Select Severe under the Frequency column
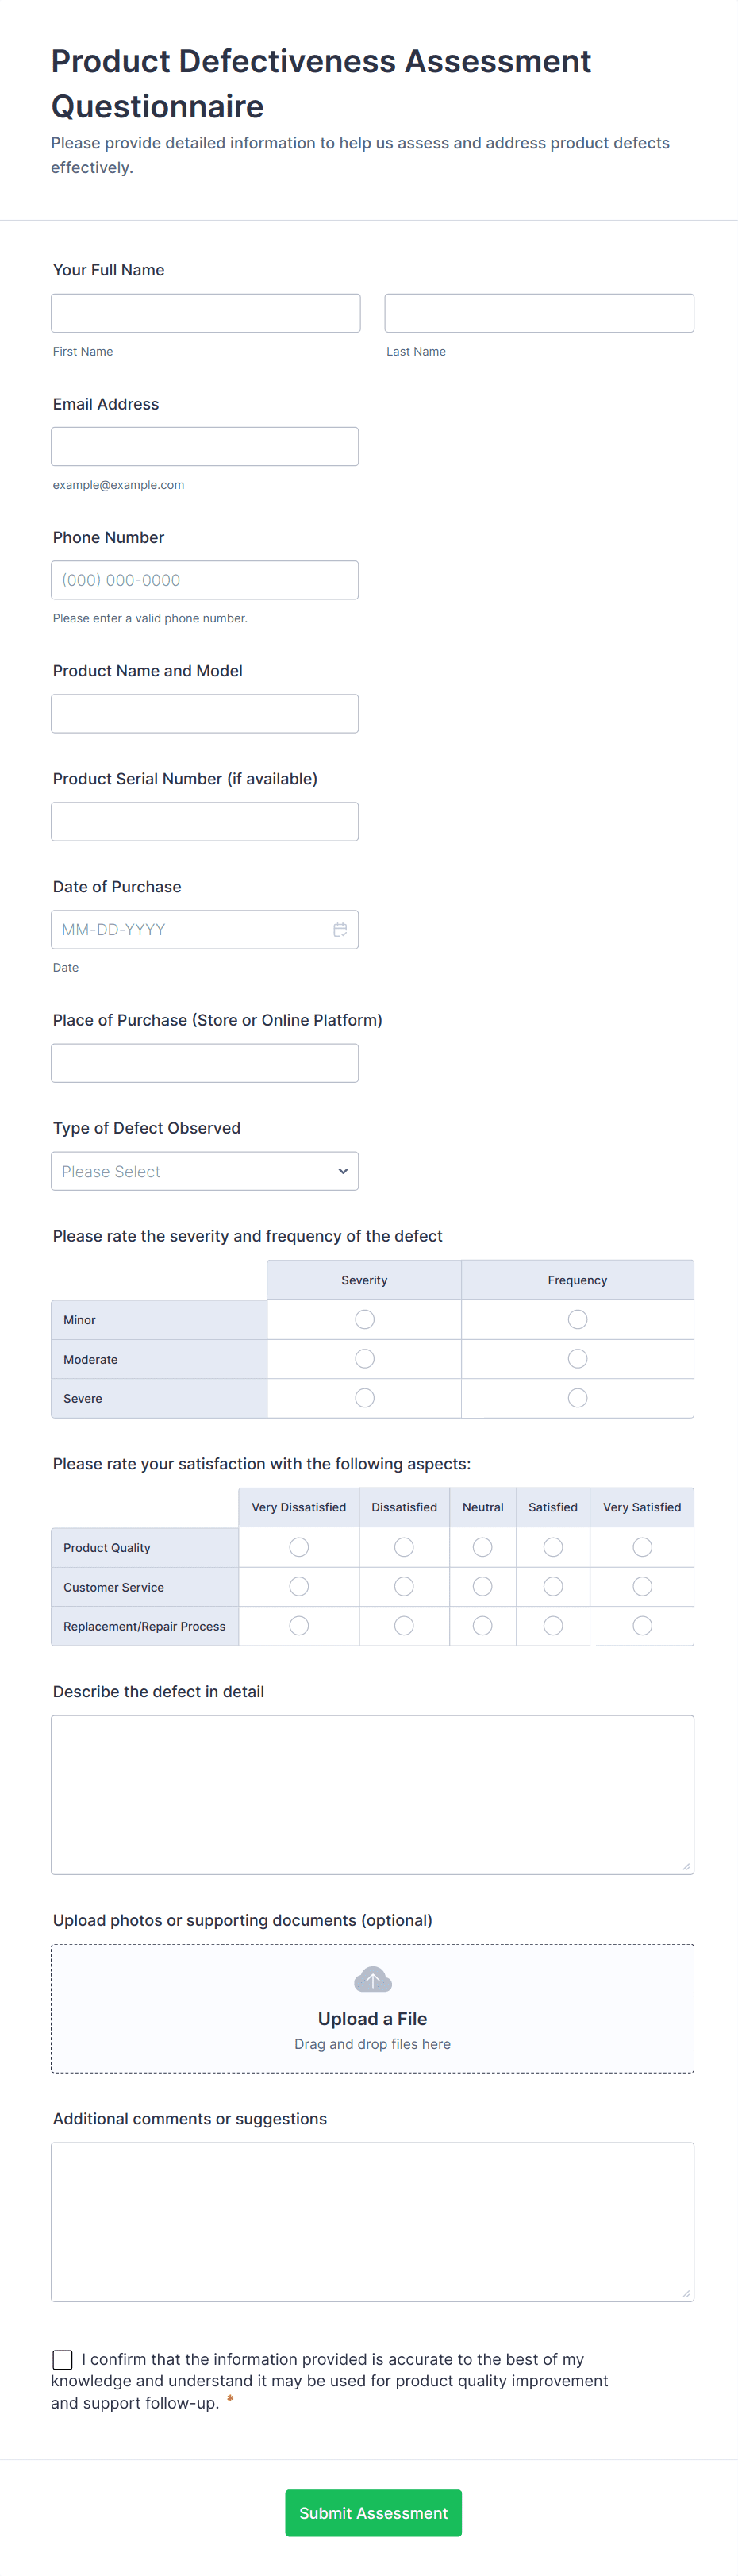This screenshot has height=2576, width=738. coord(577,1398)
